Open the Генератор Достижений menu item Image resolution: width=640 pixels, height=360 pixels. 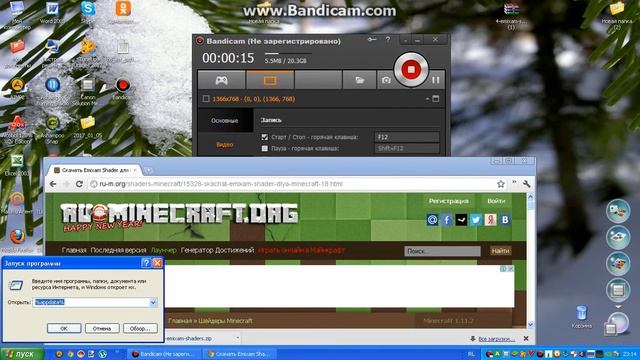coord(218,250)
